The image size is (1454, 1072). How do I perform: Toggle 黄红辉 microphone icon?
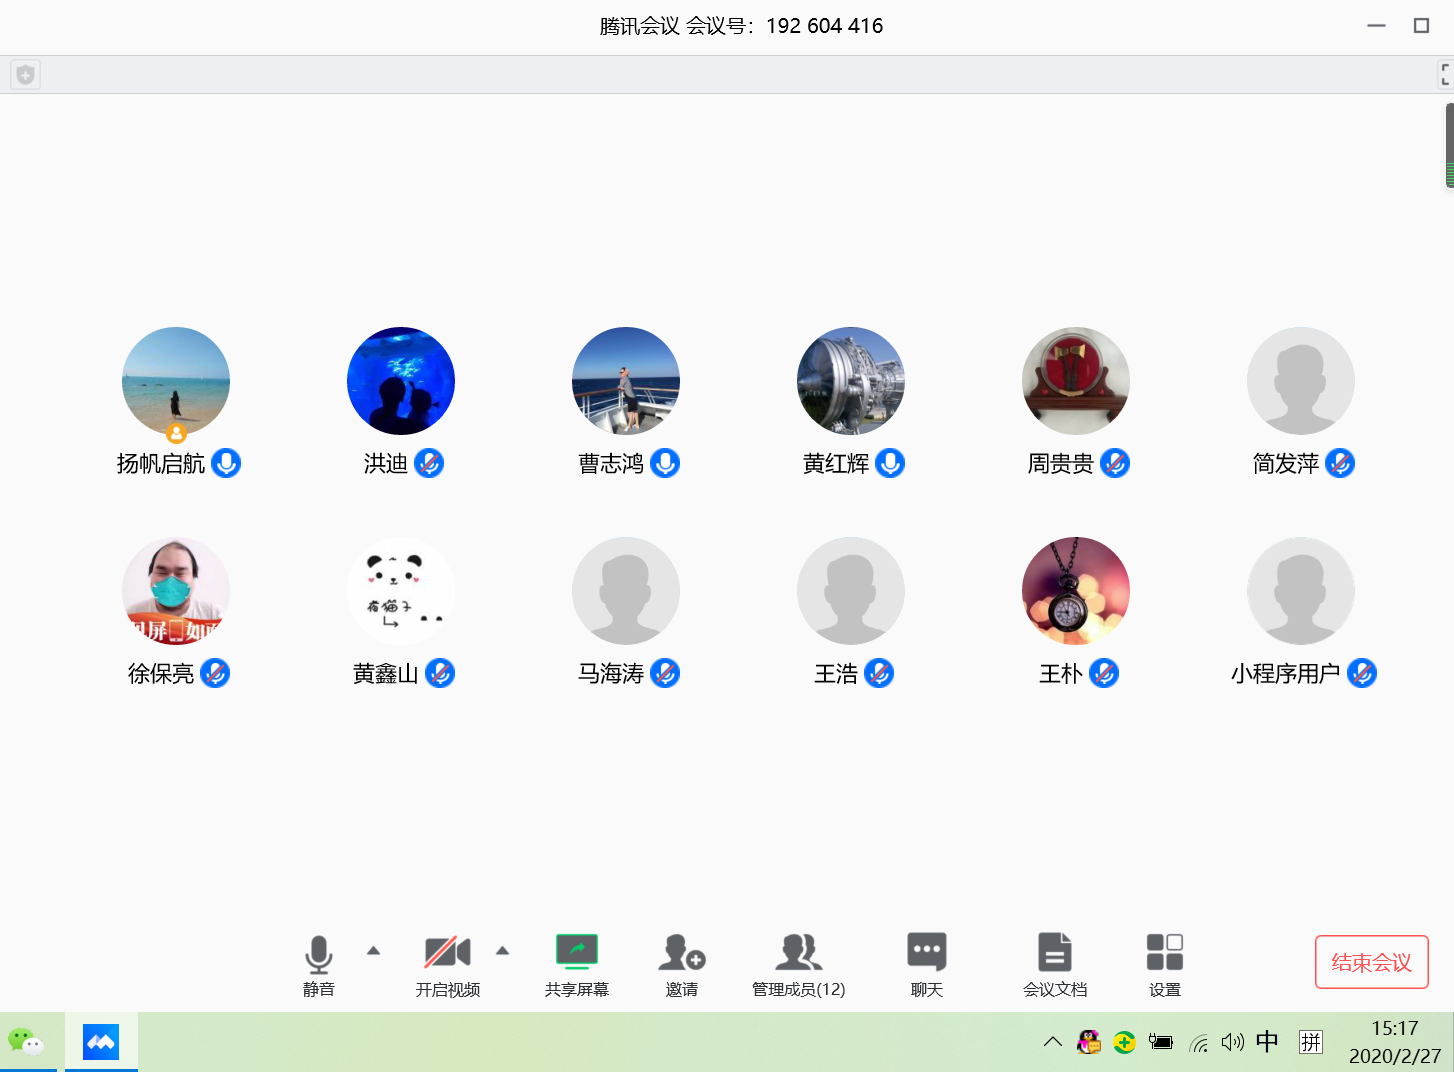[890, 463]
